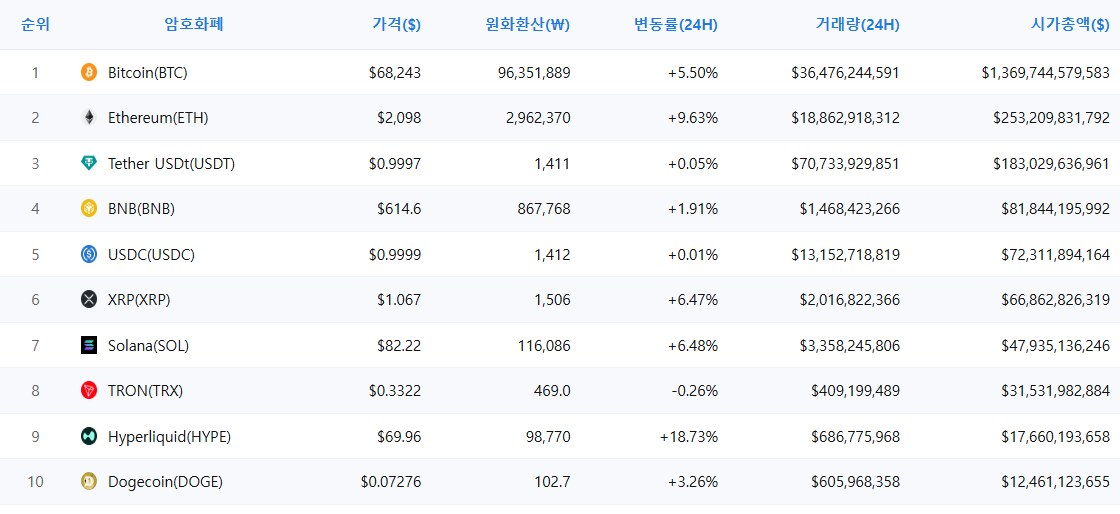Sort by 변동률(24H) column header
Viewport: 1120px width, 514px height.
(676, 25)
